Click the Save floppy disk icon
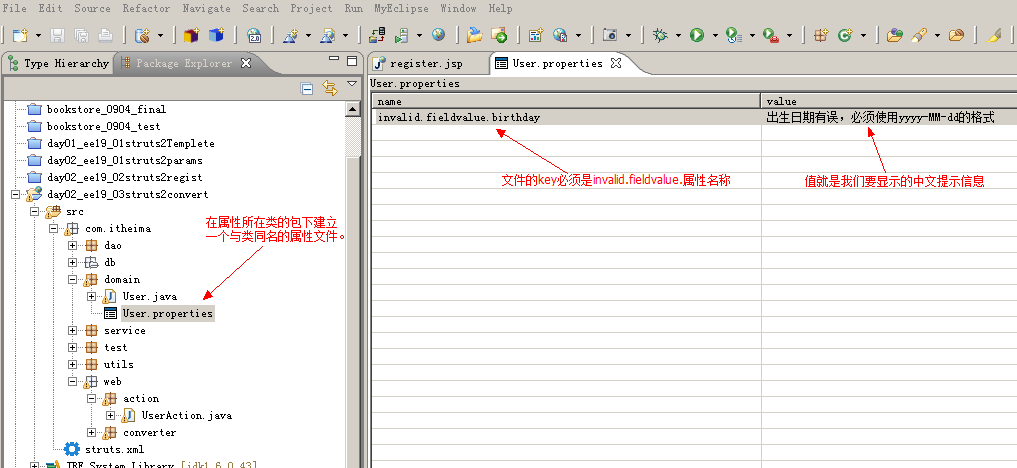 [x=58, y=35]
